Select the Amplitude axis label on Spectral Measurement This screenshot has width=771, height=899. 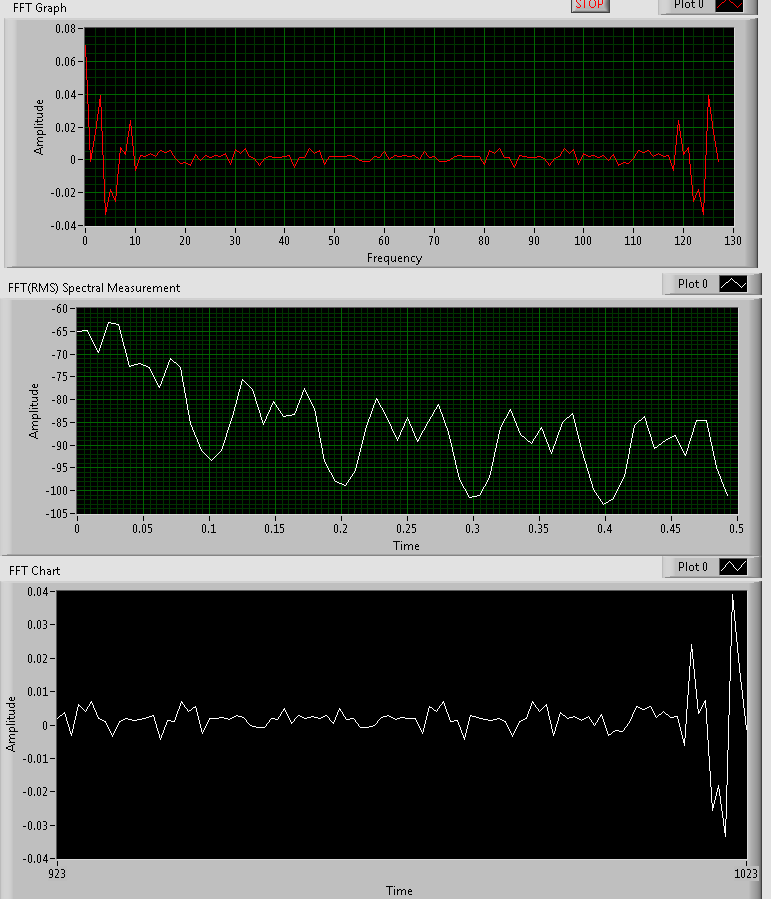click(34, 411)
